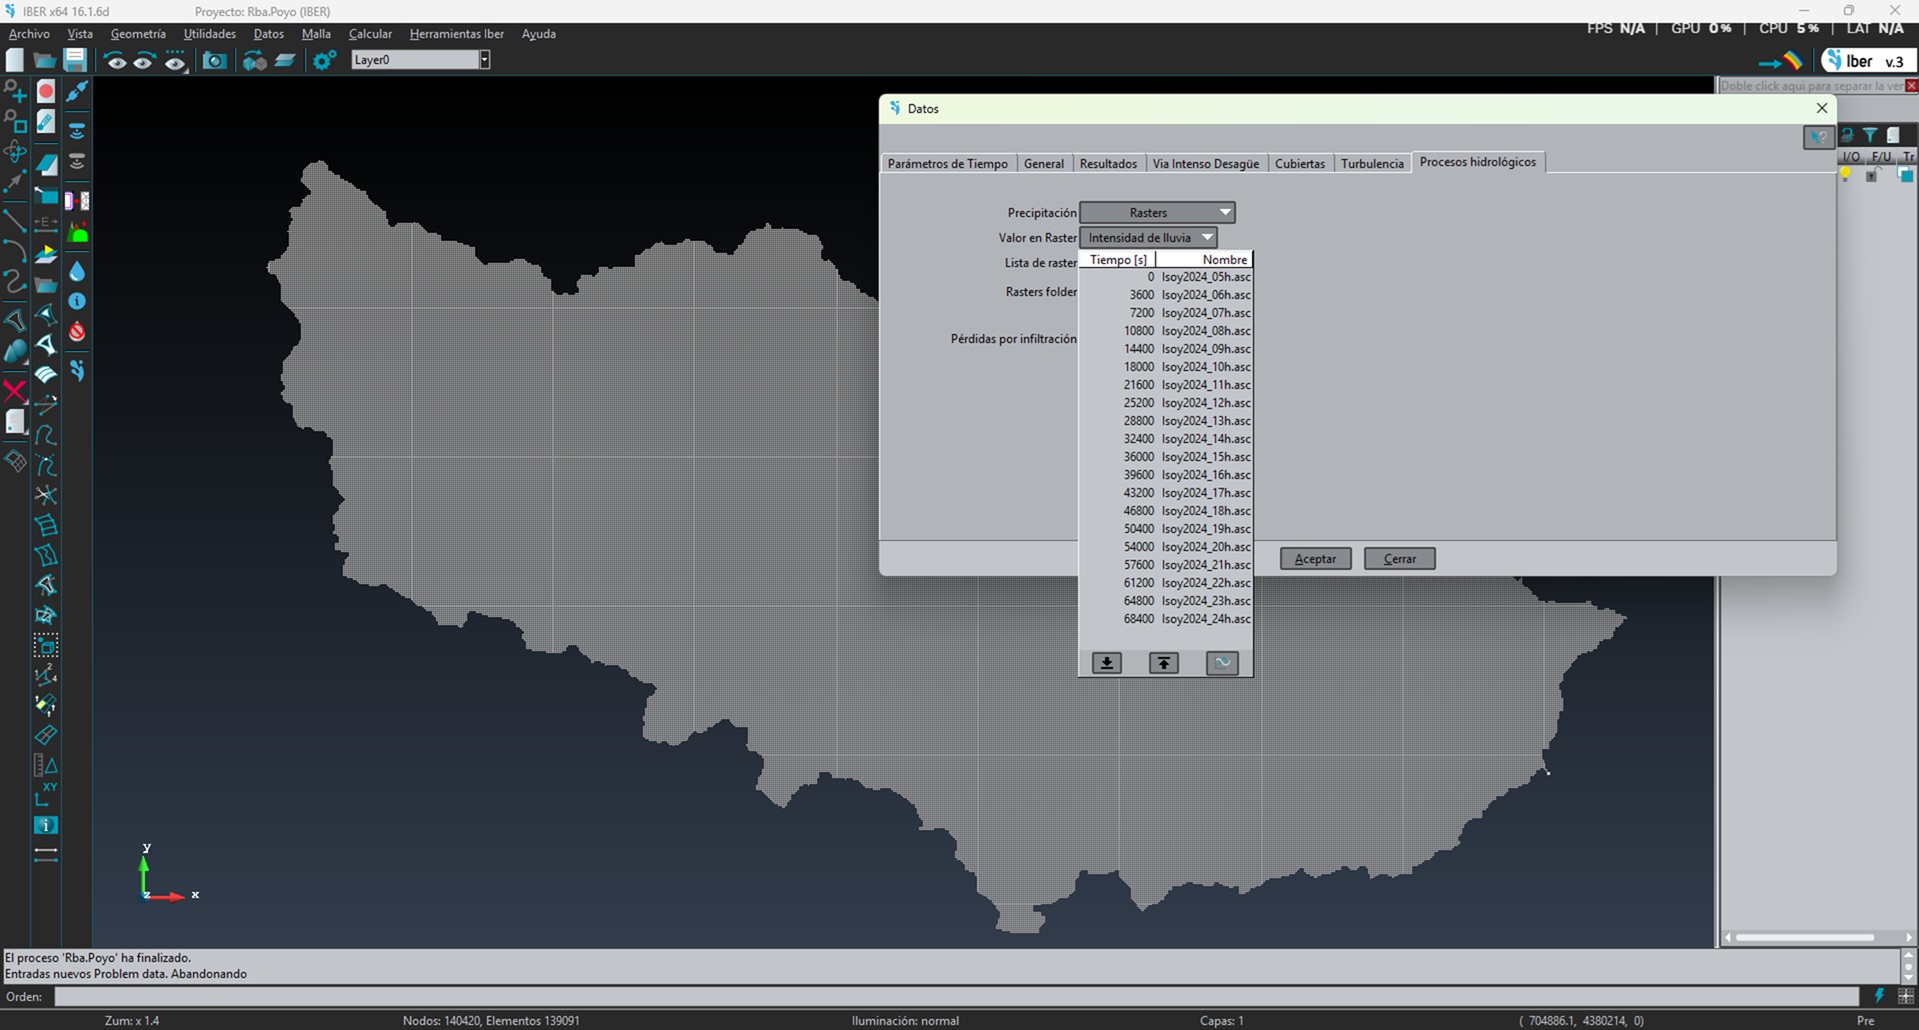Click the layers panel horizontal scrollbar

[1806, 938]
